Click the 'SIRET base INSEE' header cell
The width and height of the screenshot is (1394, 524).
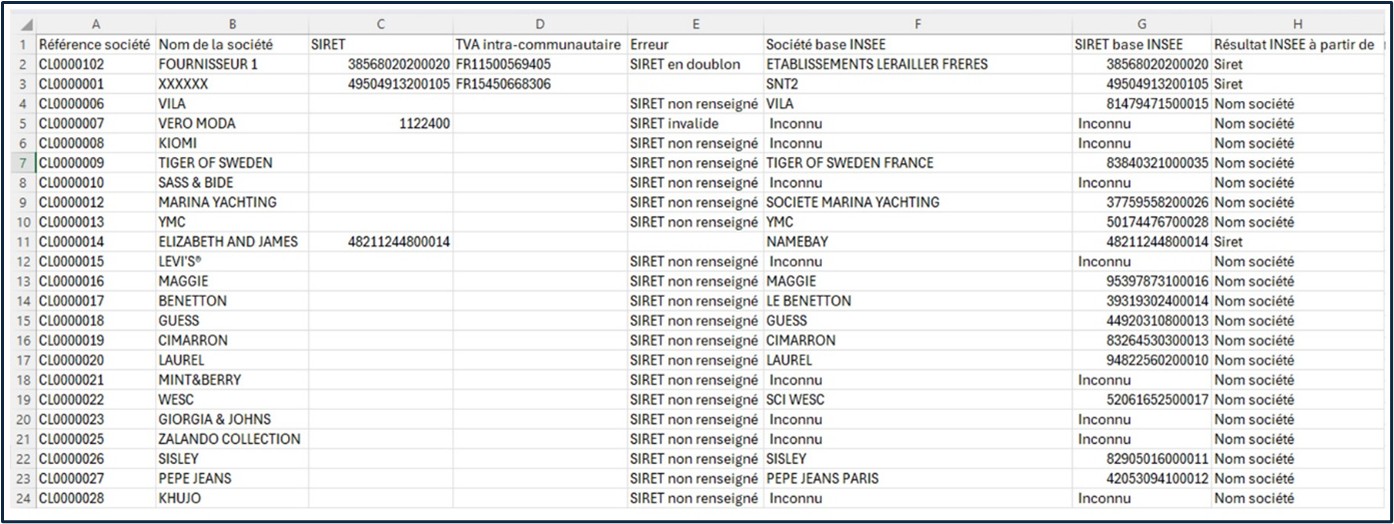pos(1141,45)
